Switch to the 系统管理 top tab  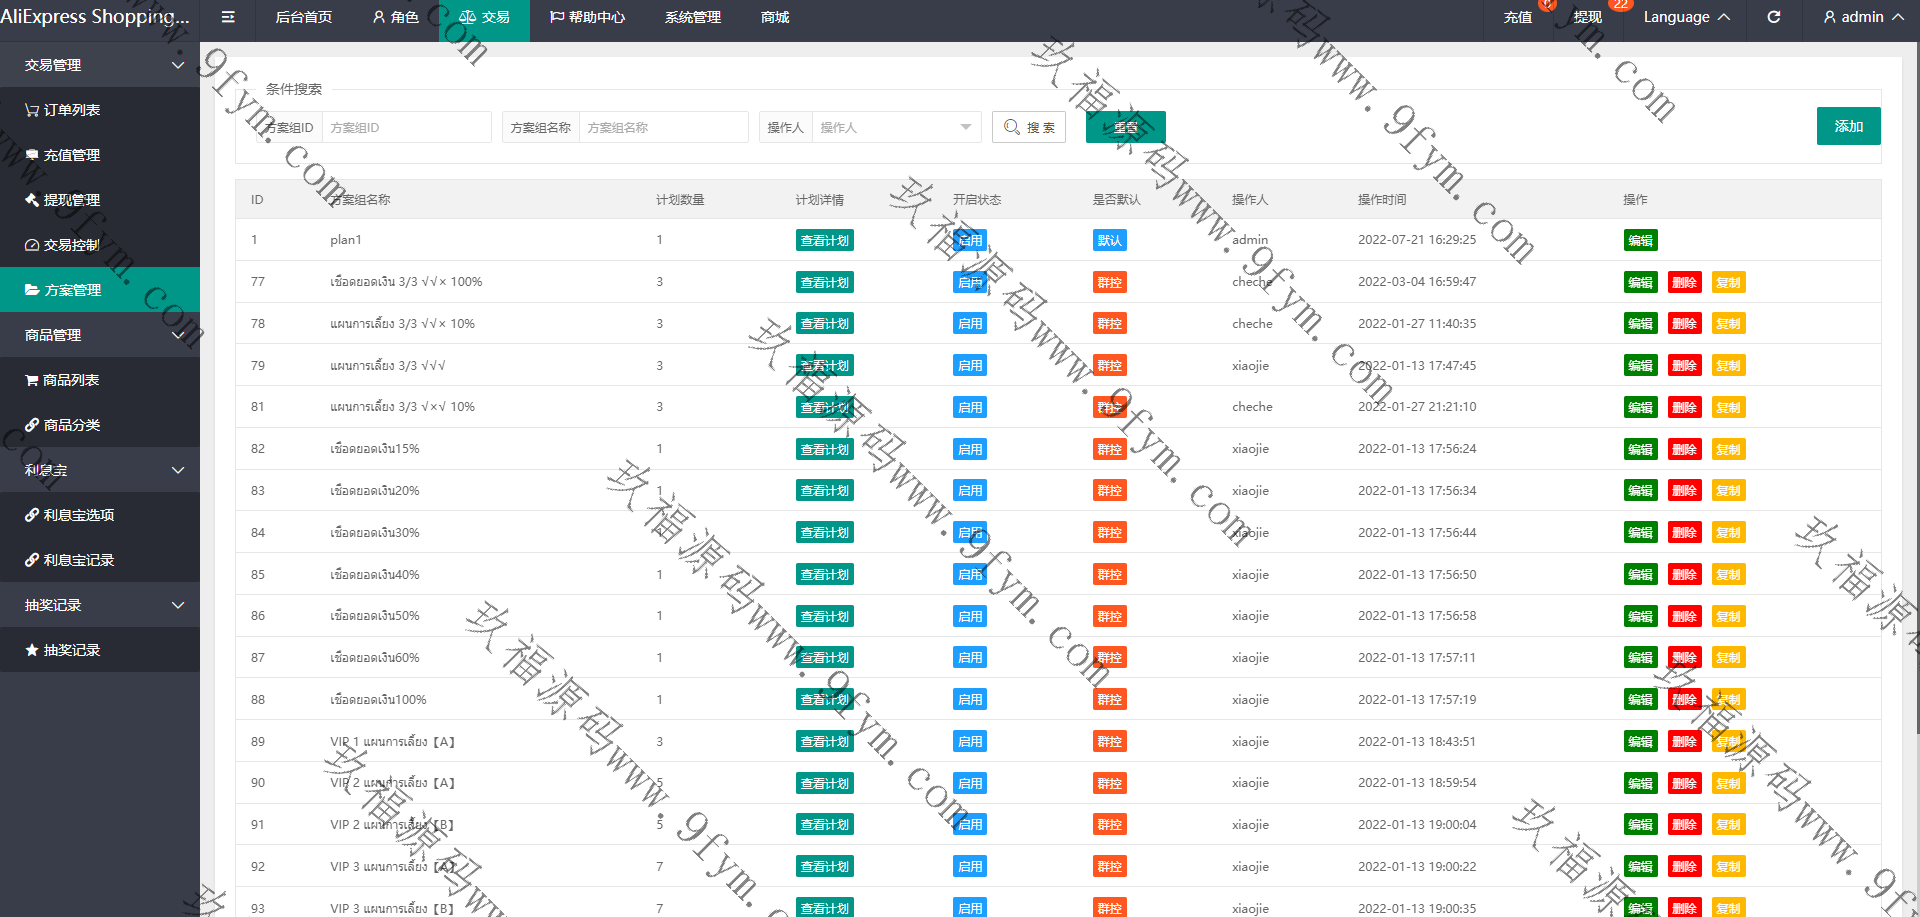(x=692, y=17)
